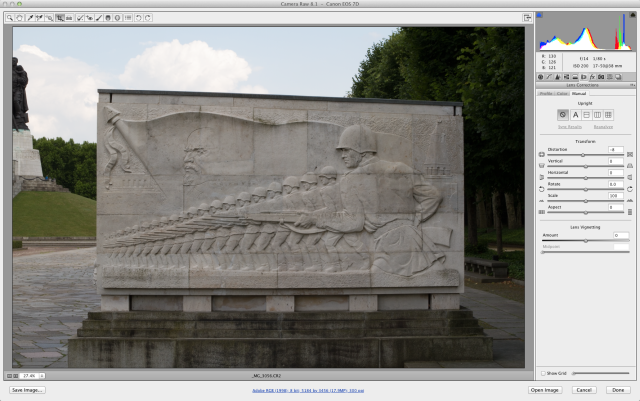Select the Red Eye Removal tool
This screenshot has height=401, width=640.
(x=89, y=18)
